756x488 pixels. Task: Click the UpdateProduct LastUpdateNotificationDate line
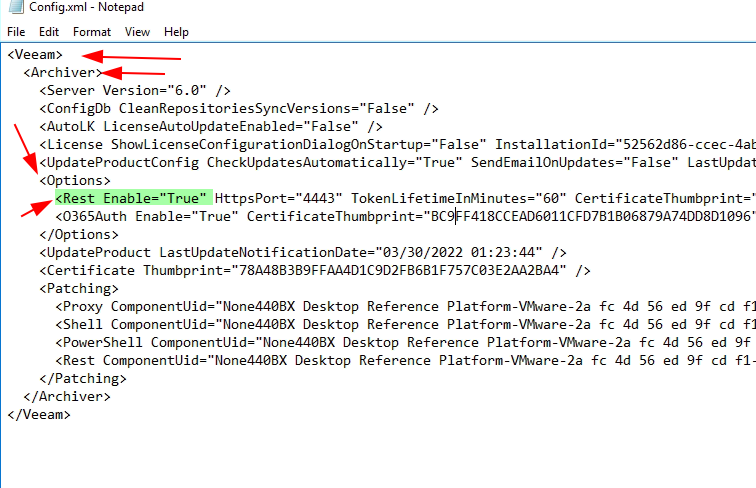303,253
